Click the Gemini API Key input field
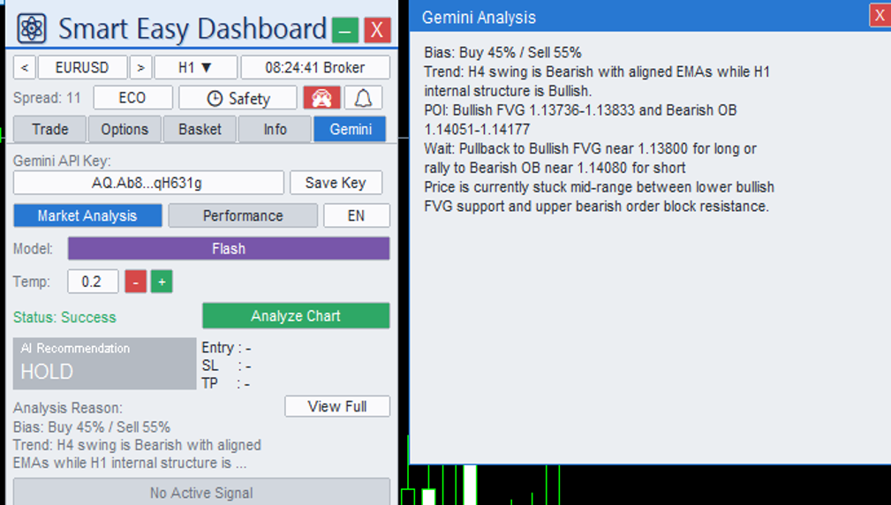The height and width of the screenshot is (505, 891). click(x=148, y=183)
